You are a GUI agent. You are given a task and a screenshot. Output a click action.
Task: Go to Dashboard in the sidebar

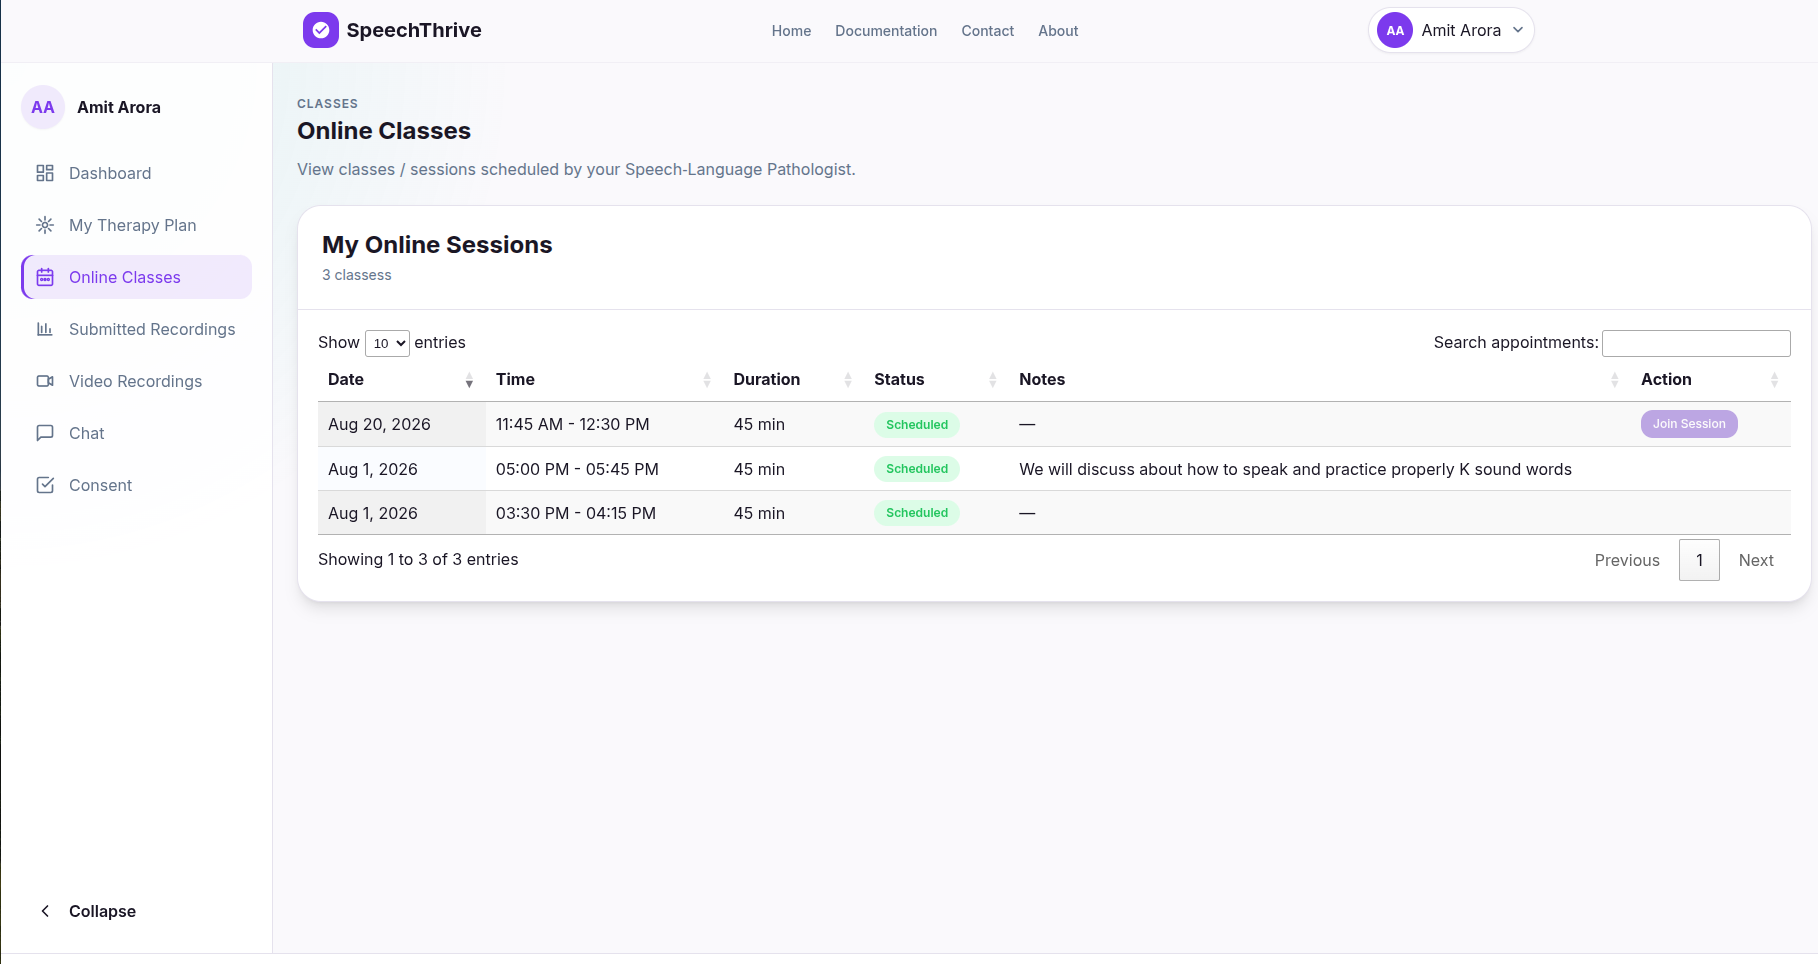click(136, 173)
